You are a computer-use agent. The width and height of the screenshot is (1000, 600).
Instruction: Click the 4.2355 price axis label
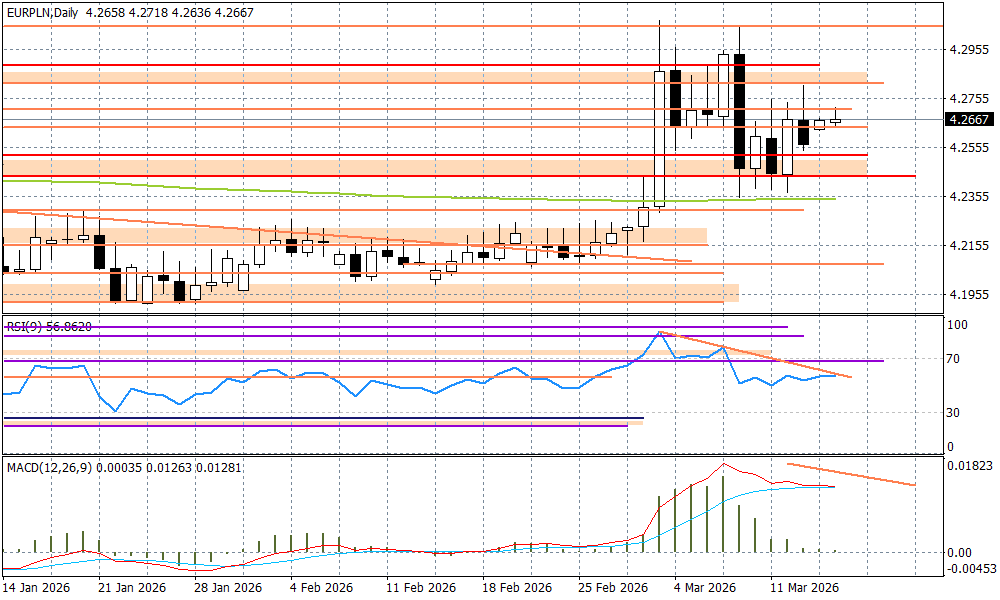click(969, 196)
